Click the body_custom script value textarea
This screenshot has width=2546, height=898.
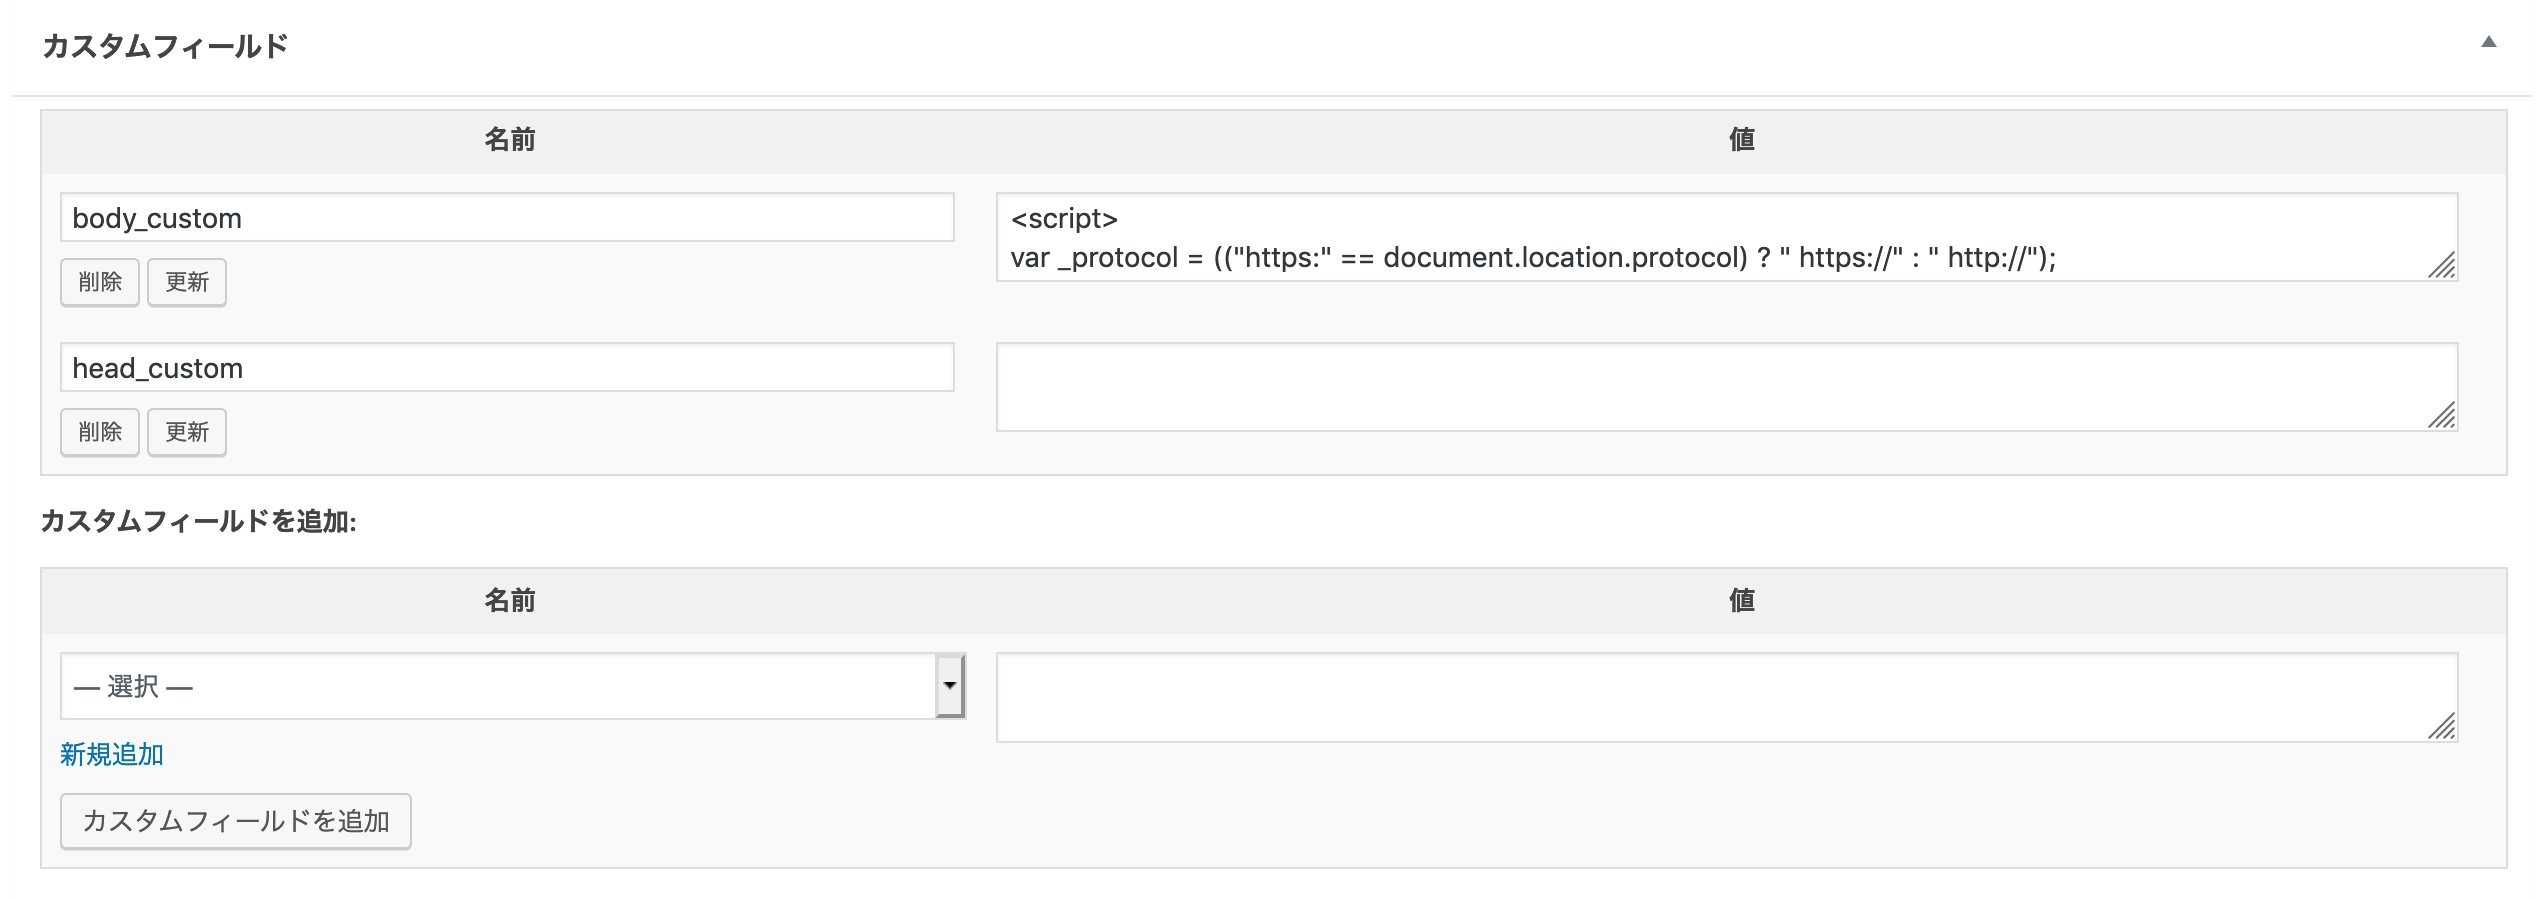pyautogui.click(x=1727, y=237)
